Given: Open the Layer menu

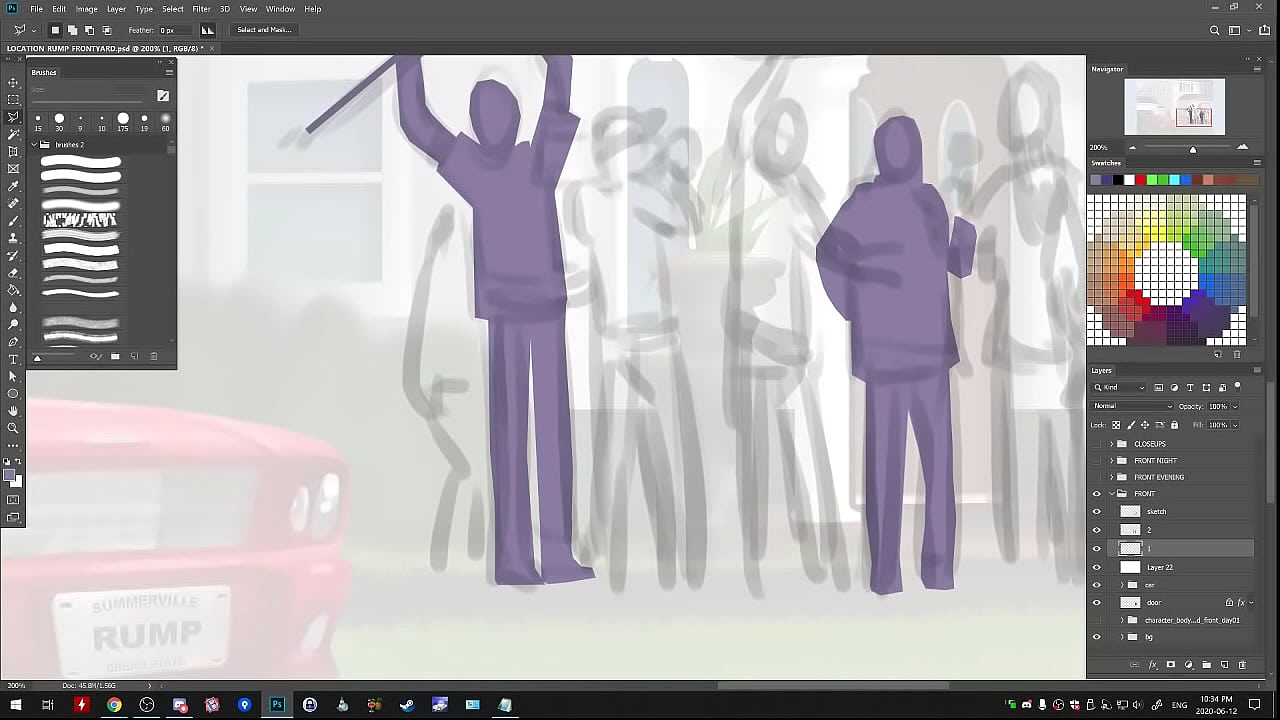Looking at the screenshot, I should pyautogui.click(x=116, y=9).
